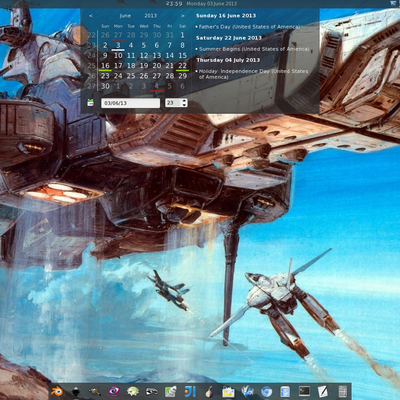Open the Chromium browser icon
Screen dimensions: 400x400
(266, 391)
